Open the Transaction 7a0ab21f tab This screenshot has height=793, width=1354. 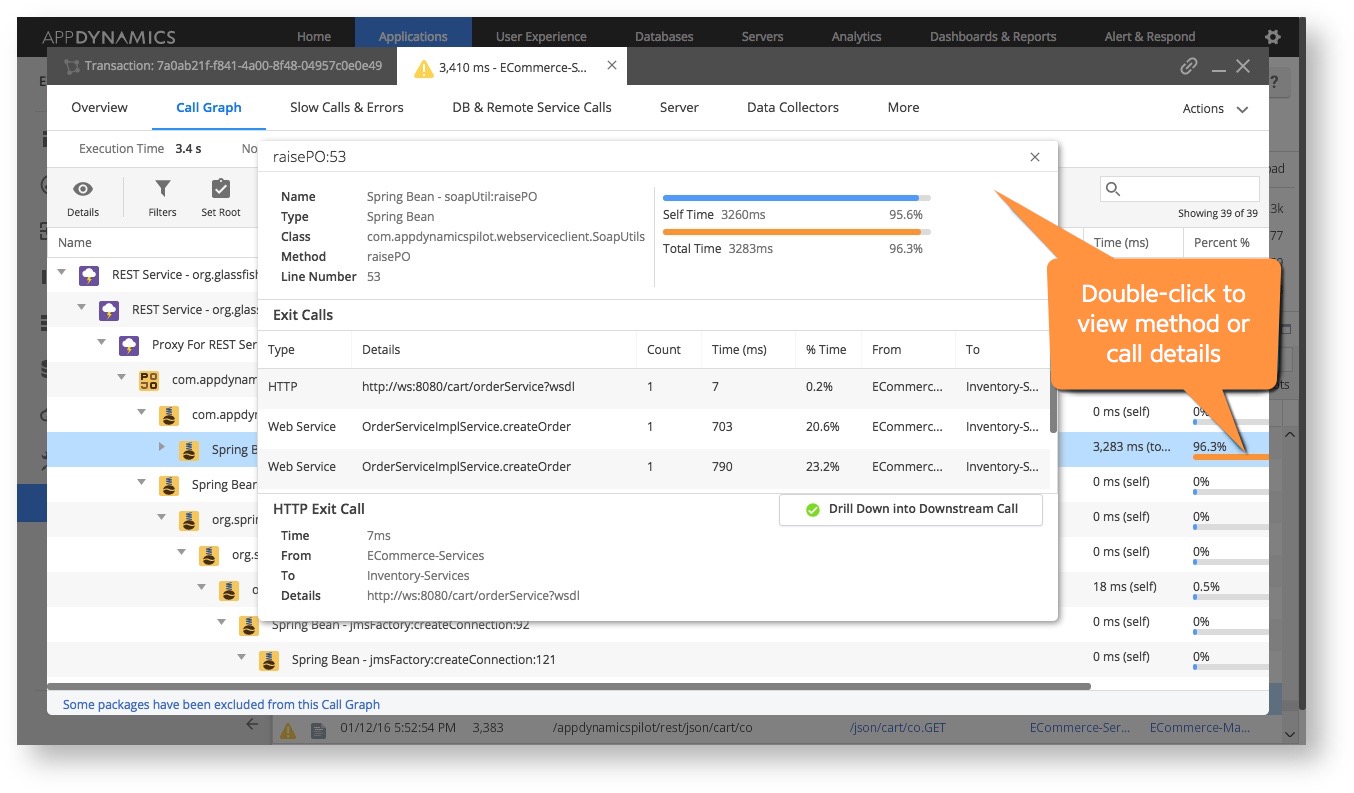[222, 67]
